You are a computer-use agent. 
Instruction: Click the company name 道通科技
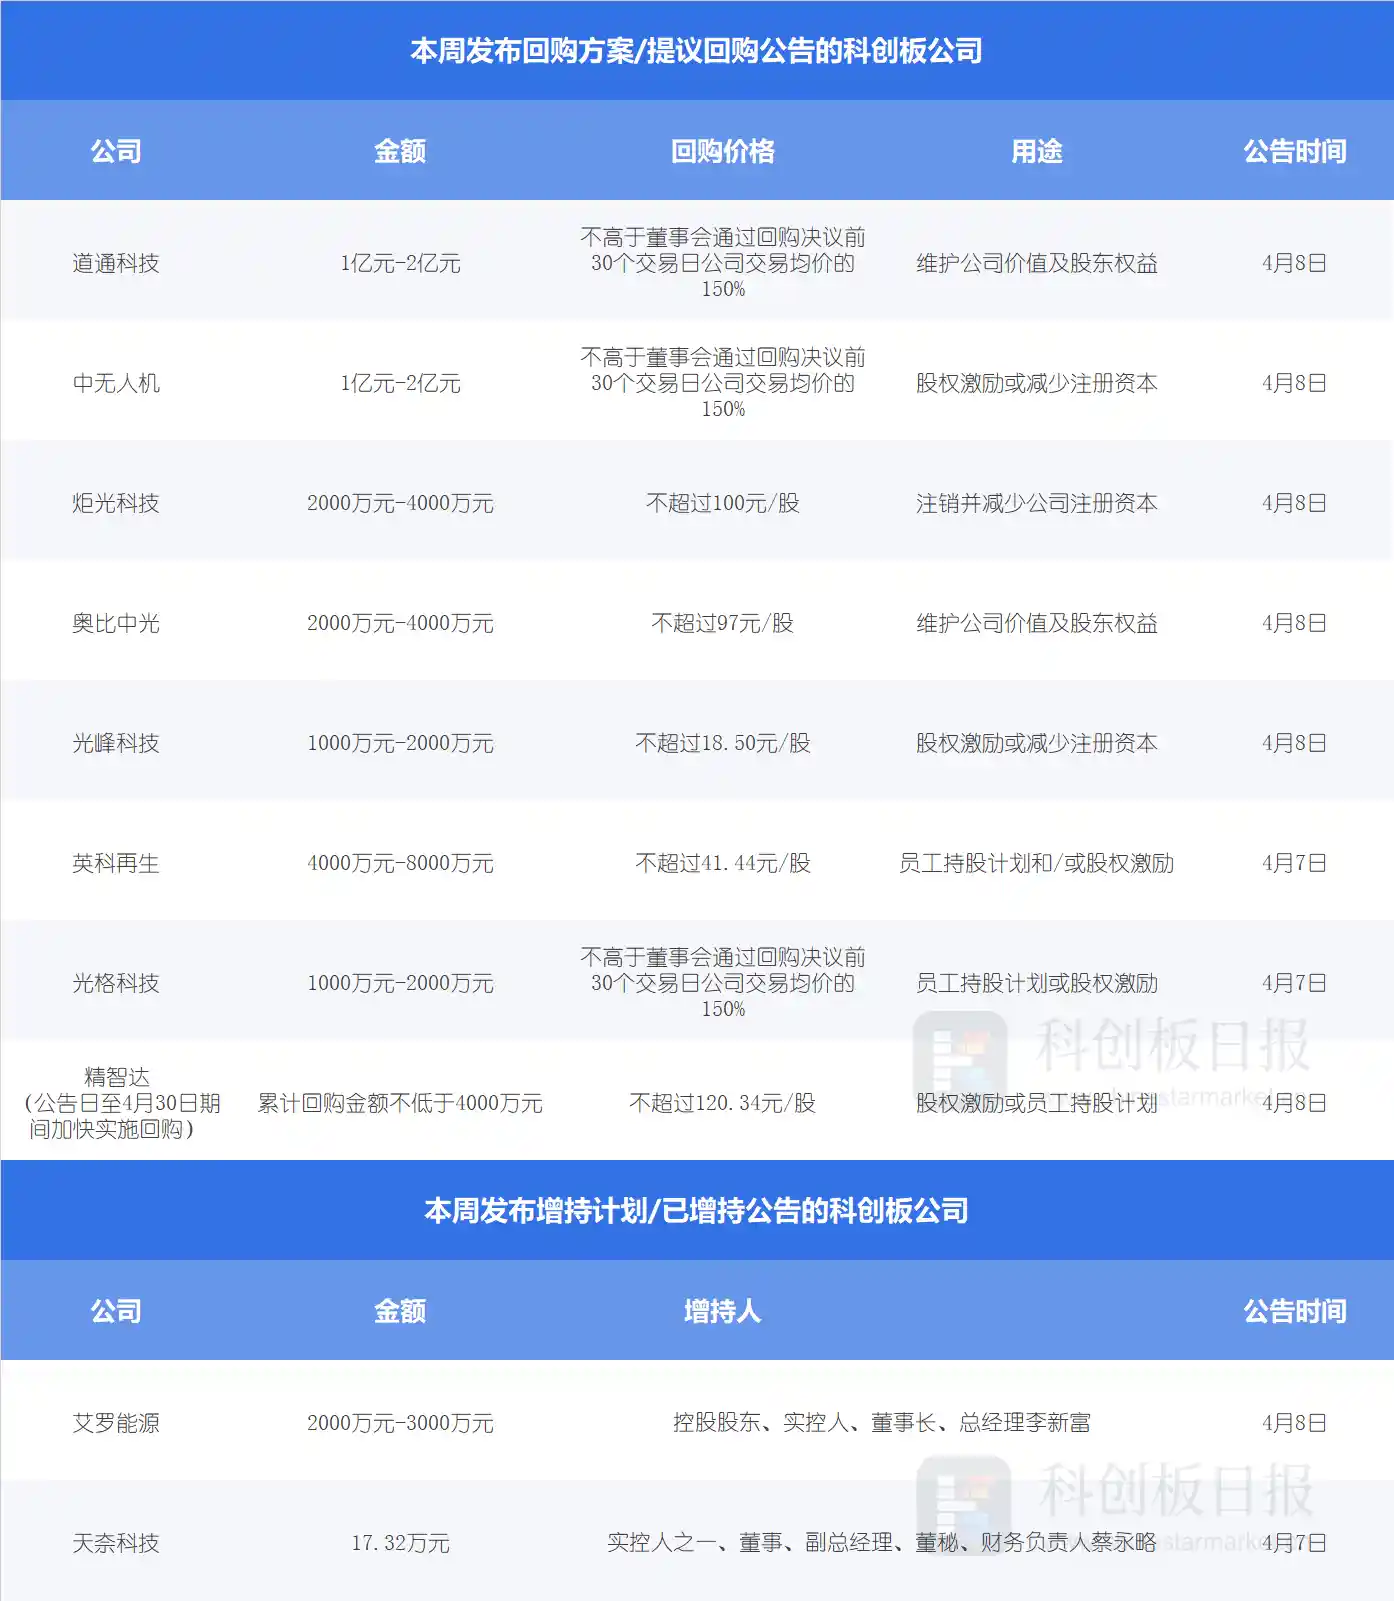pyautogui.click(x=116, y=263)
